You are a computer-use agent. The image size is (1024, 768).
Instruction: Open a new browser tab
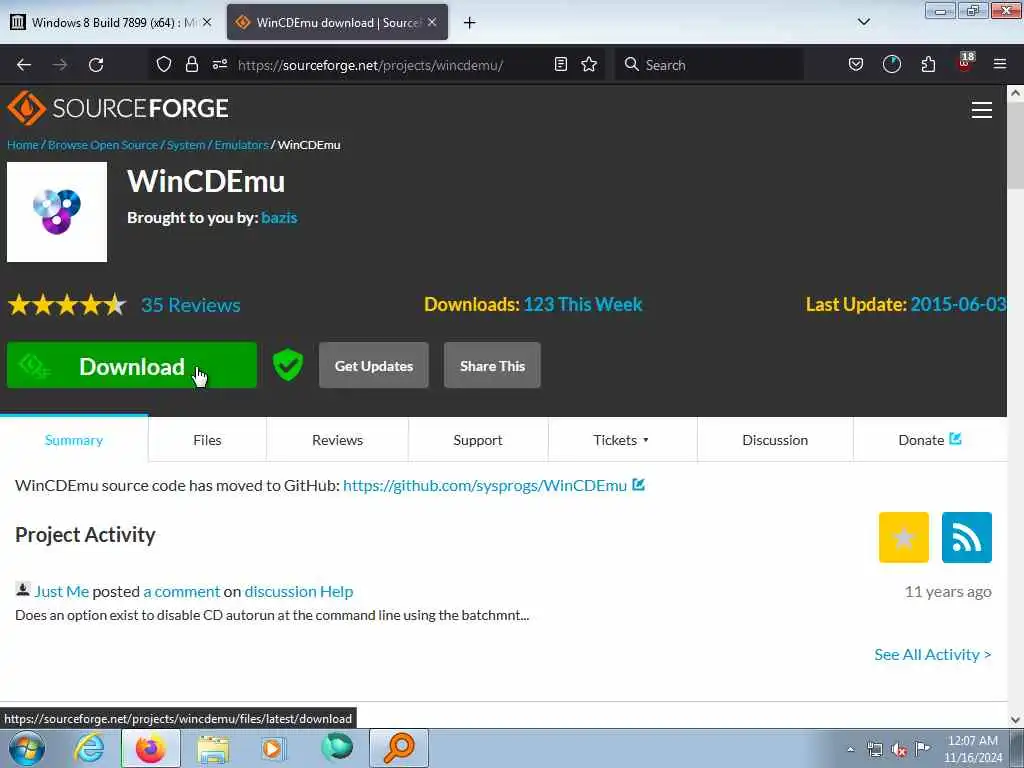[470, 23]
